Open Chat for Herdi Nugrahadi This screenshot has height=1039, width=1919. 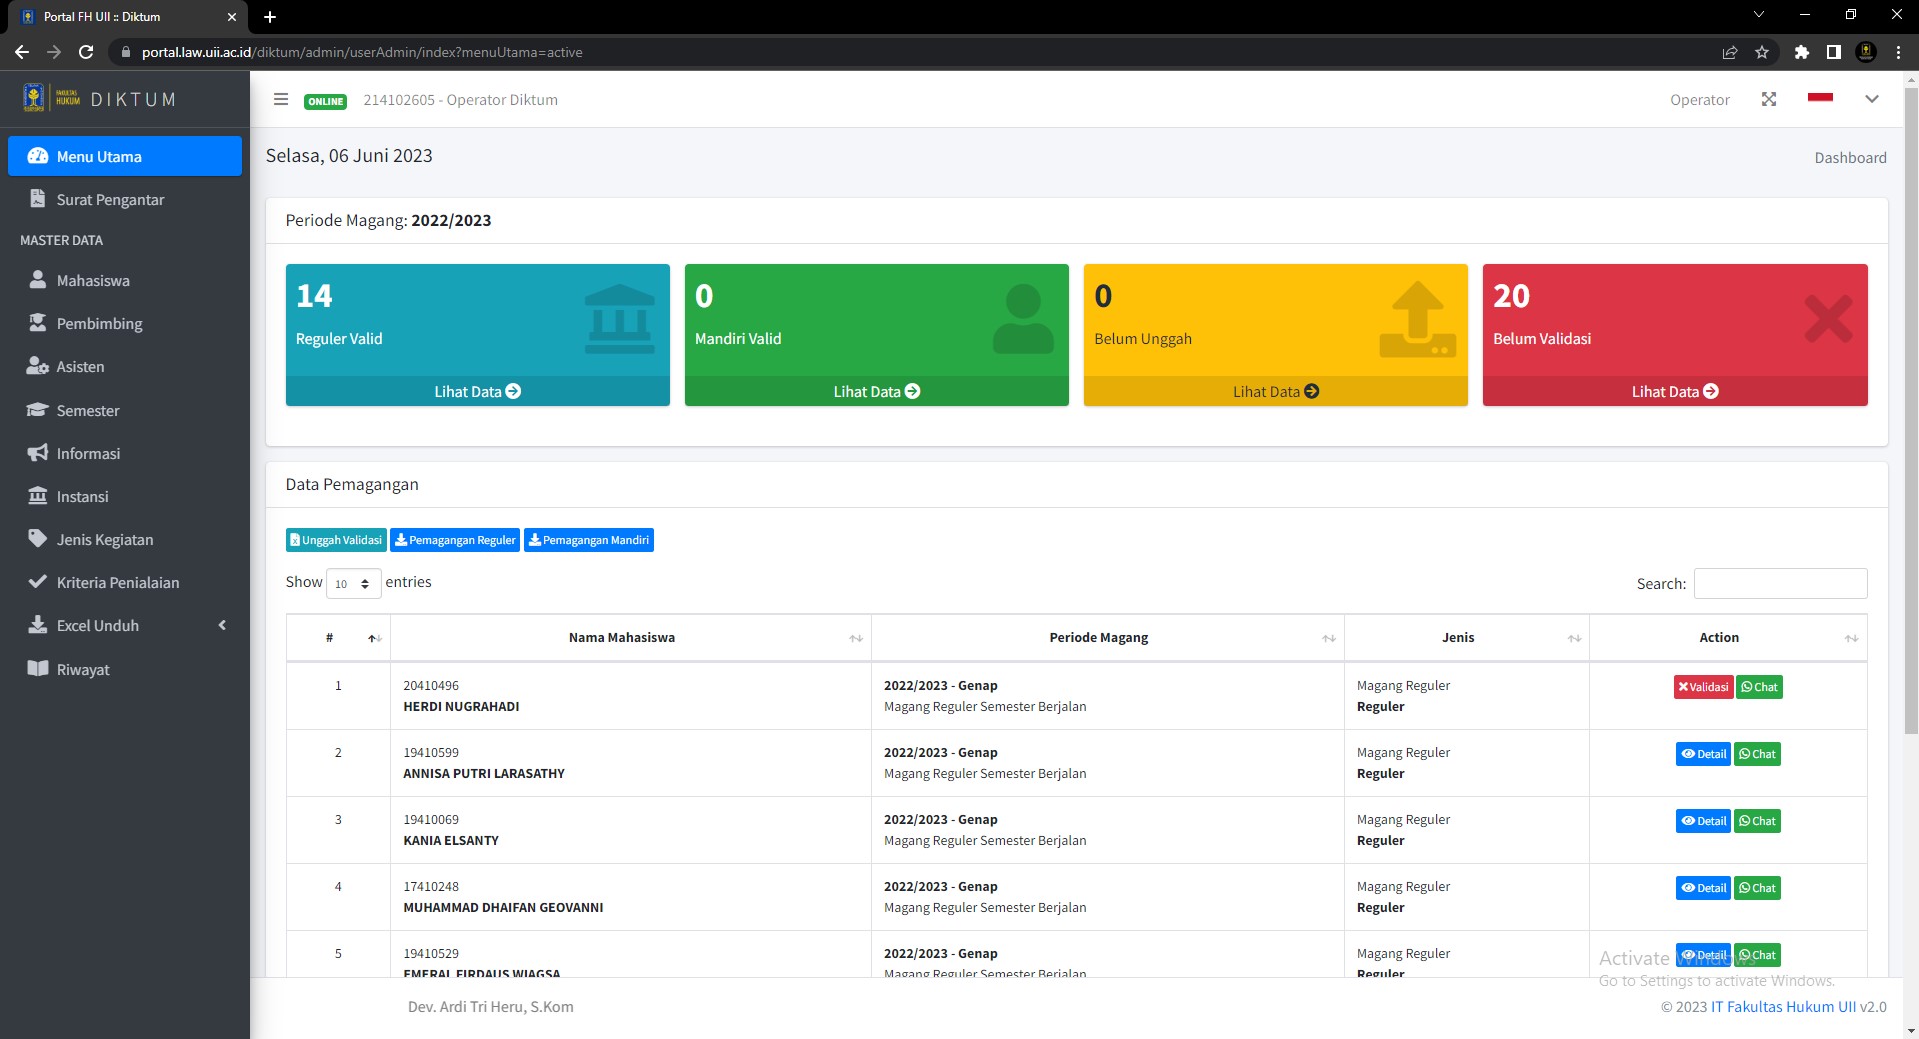click(x=1759, y=687)
